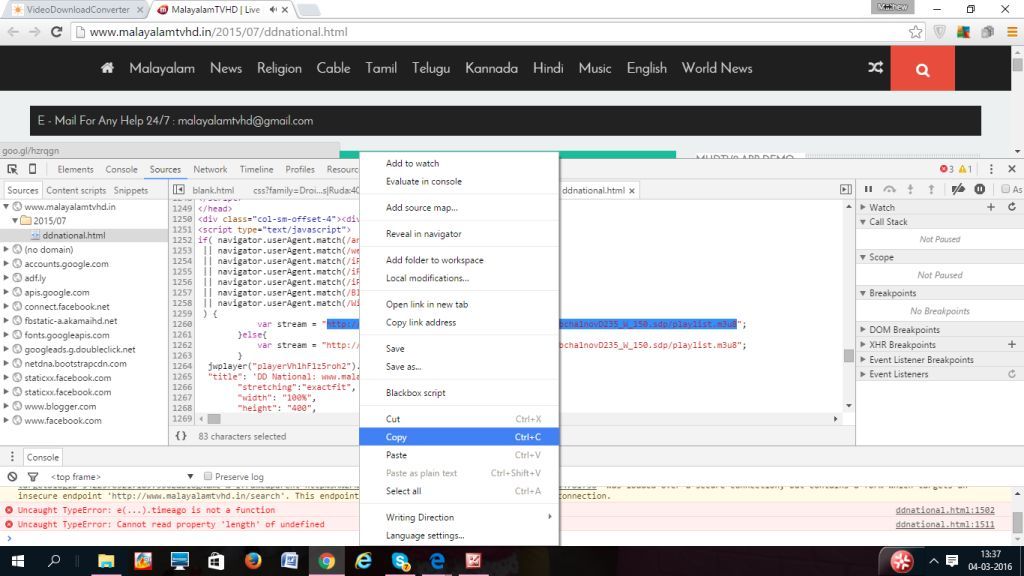This screenshot has height=576, width=1024.
Task: Click the shuffle icon in site header
Action: pyautogui.click(x=875, y=67)
